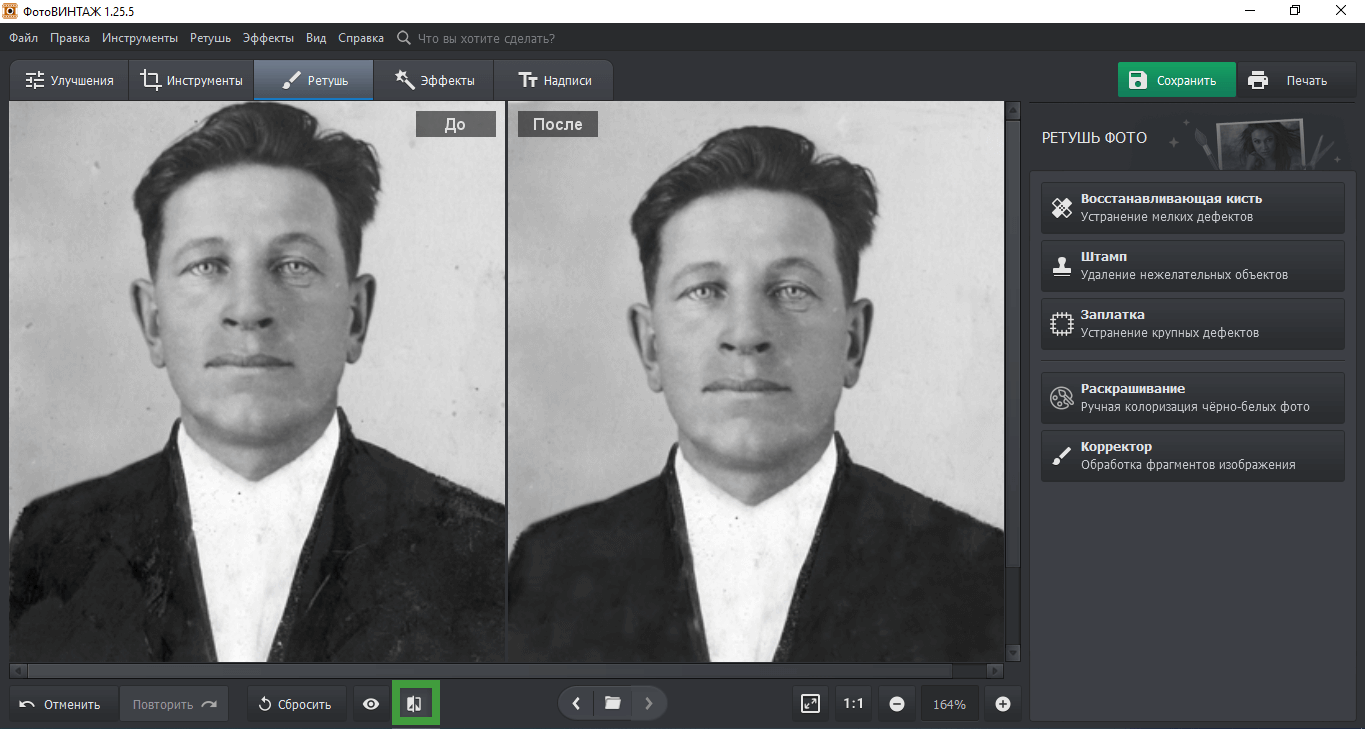Click the green Сохранить button
The image size is (1365, 729).
pyautogui.click(x=1176, y=81)
